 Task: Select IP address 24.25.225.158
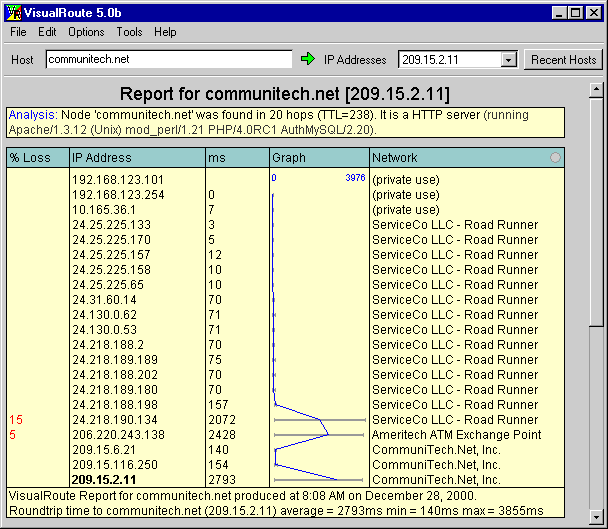[x=111, y=270]
